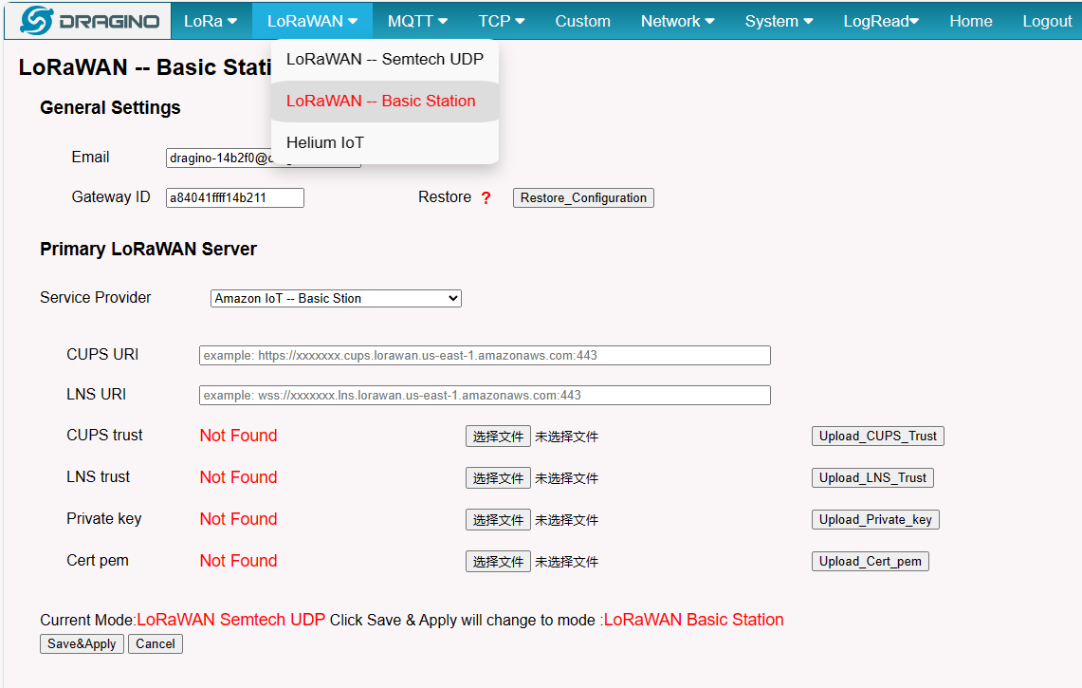Image resolution: width=1082 pixels, height=688 pixels.
Task: Click the Cancel button
Action: pos(155,644)
